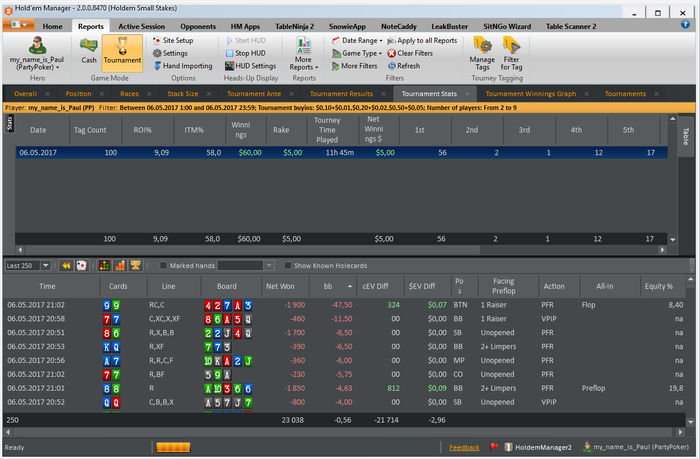Click the stats table scroll down arrow
Screen dimensions: 700x459
672,239
